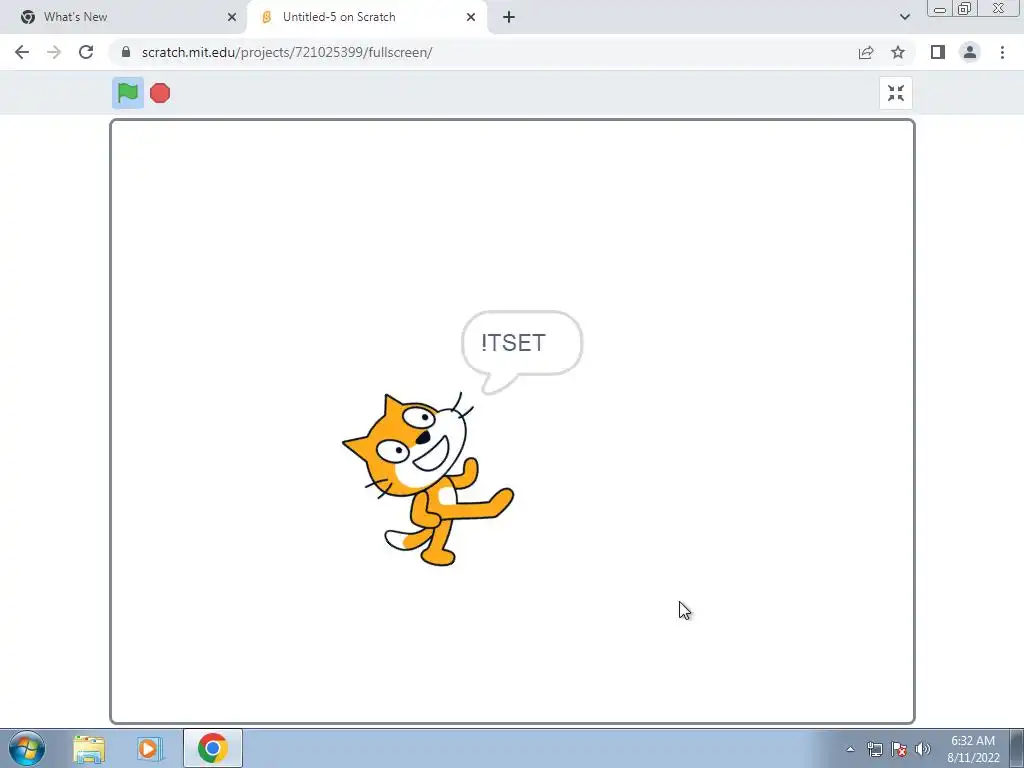Expand the tab search dropdown
The width and height of the screenshot is (1024, 768).
(904, 17)
